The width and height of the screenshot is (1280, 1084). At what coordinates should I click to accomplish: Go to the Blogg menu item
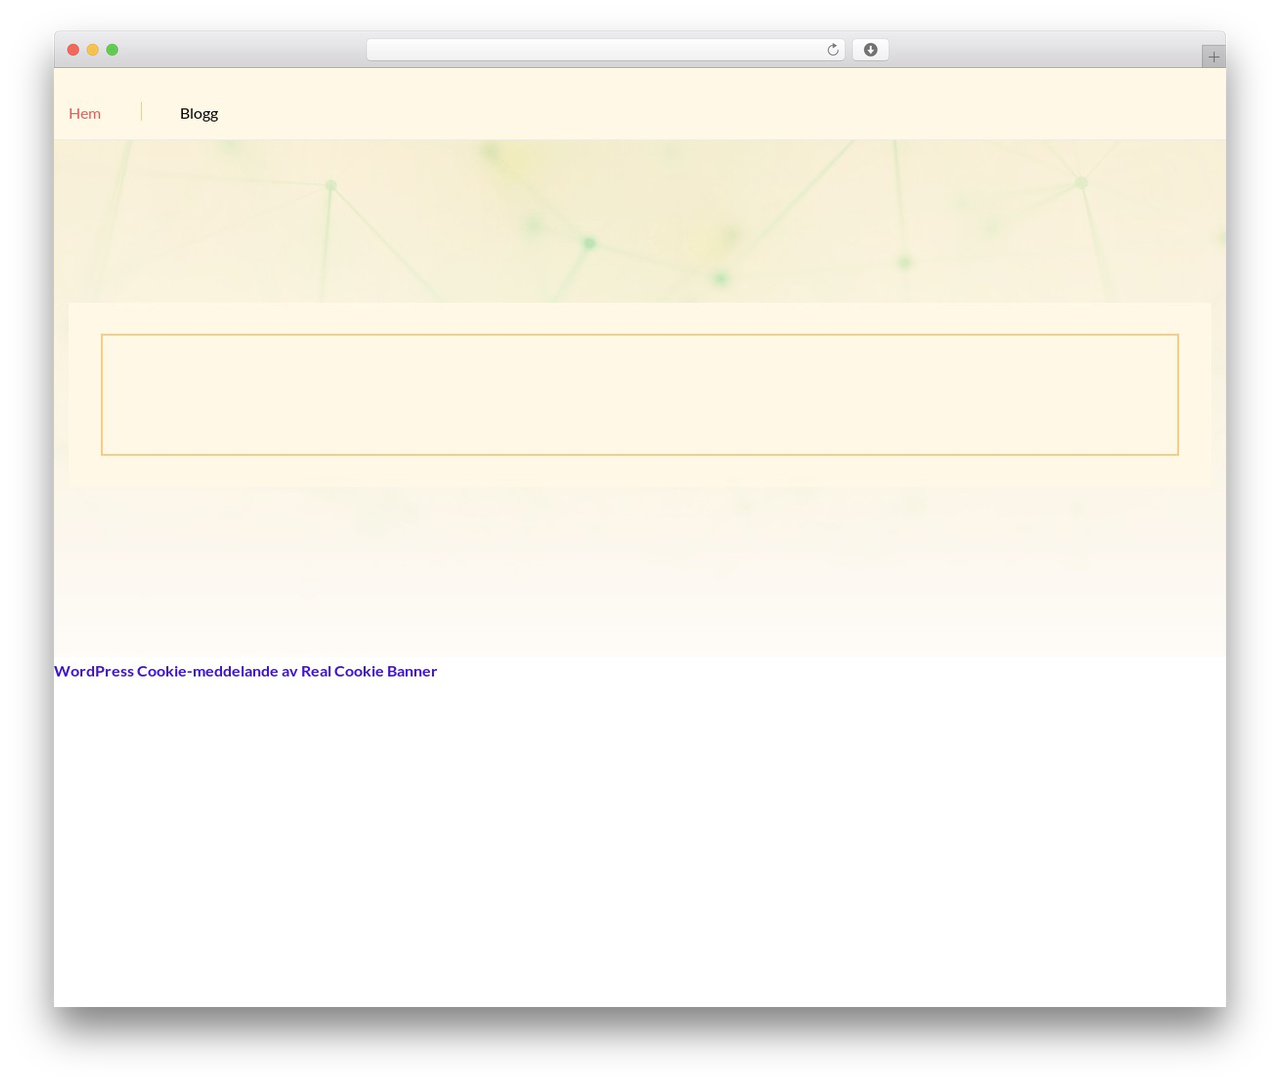click(199, 113)
